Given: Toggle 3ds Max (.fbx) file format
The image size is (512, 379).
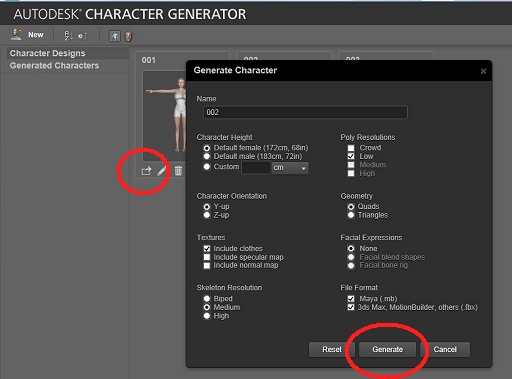Looking at the screenshot, I should 351,307.
